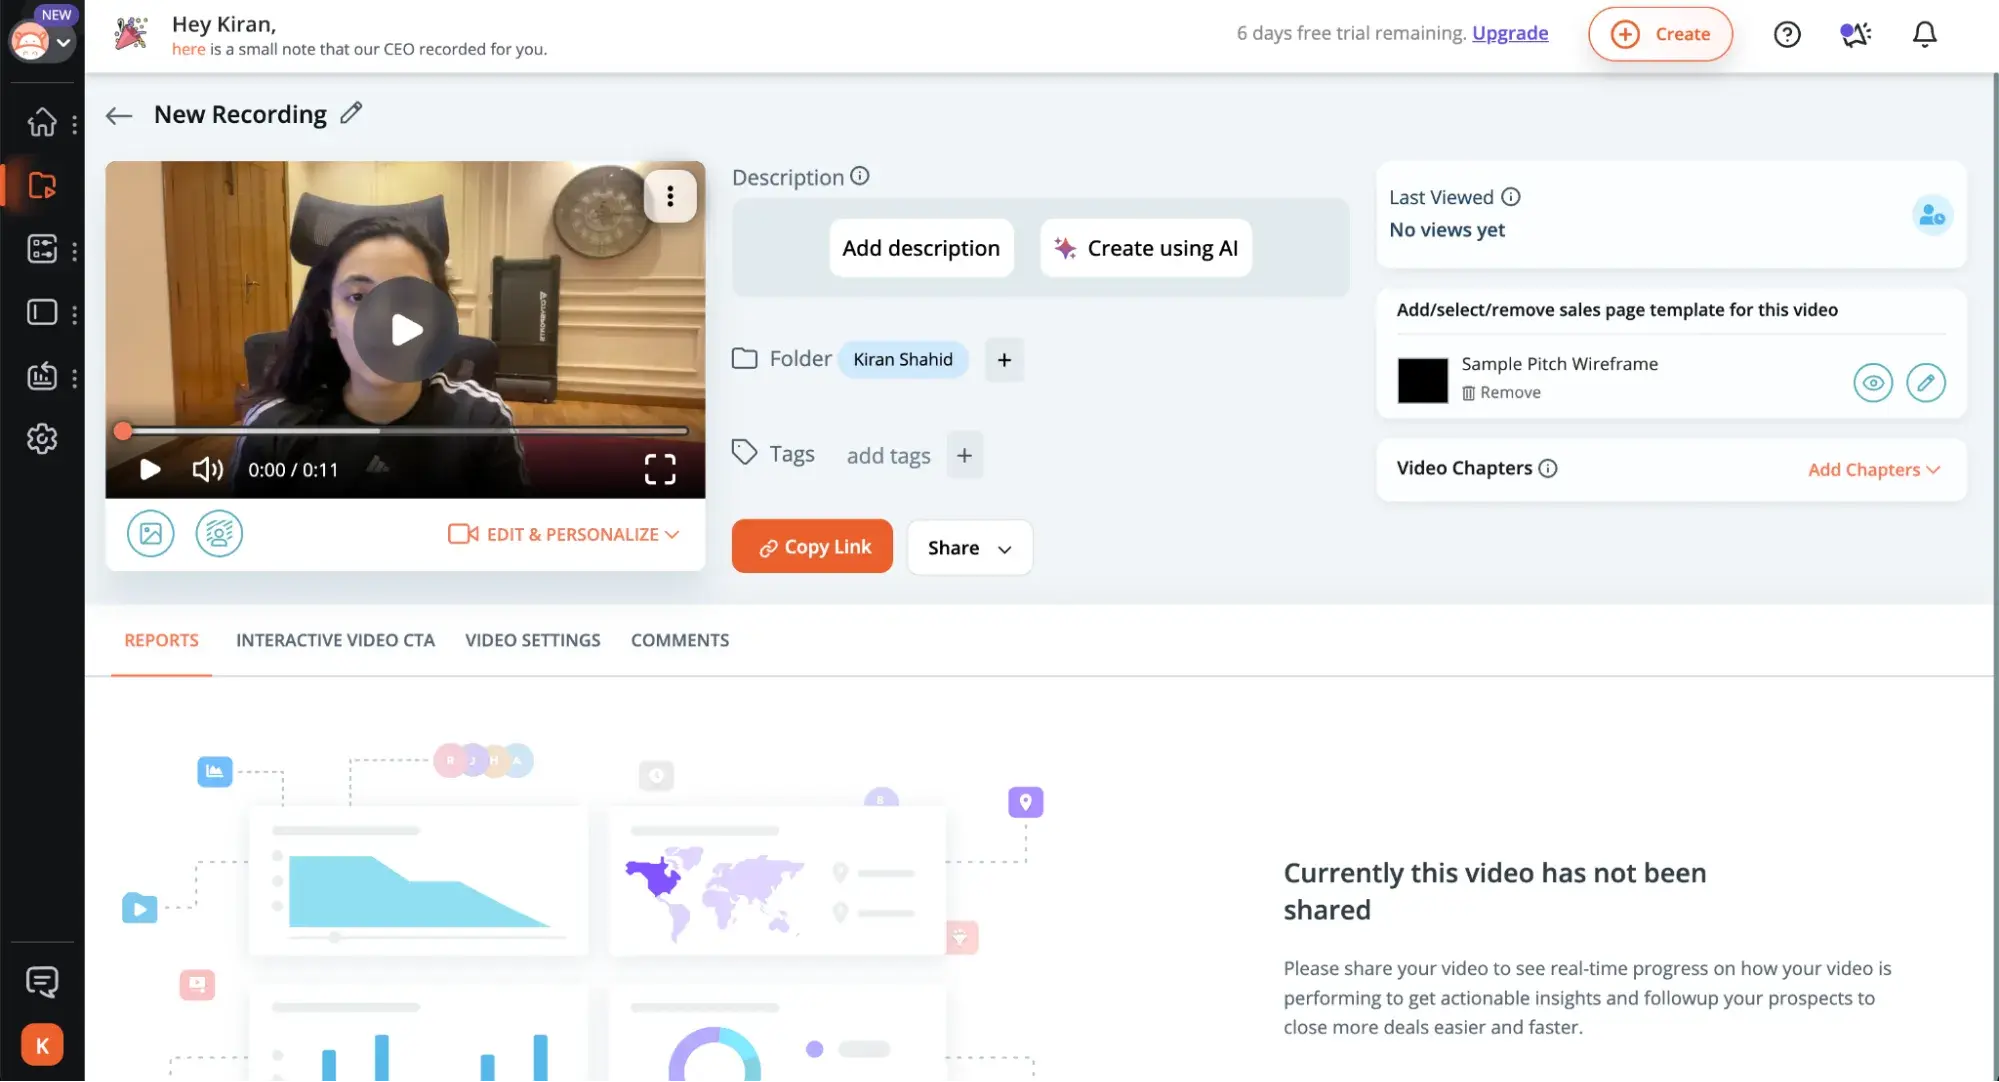Seek using the video progress bar
Image resolution: width=1999 pixels, height=1082 pixels.
coord(405,432)
